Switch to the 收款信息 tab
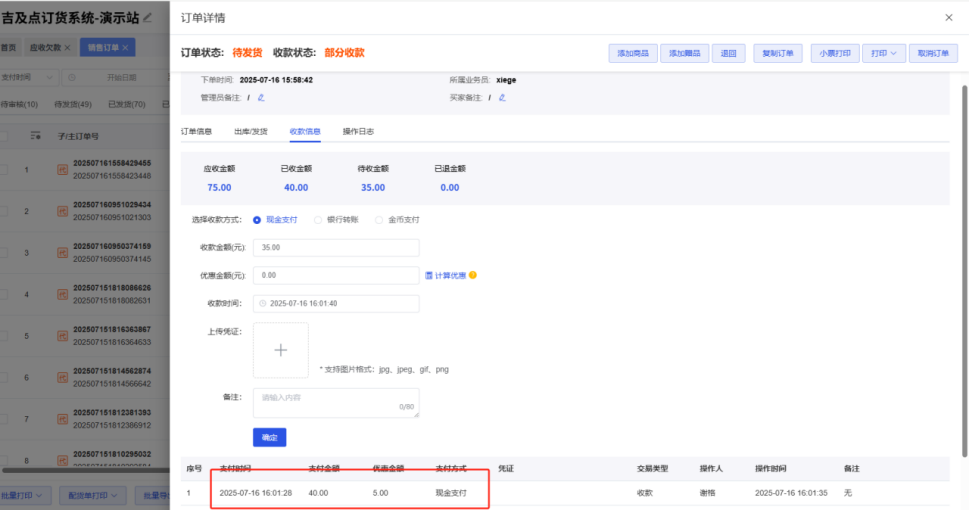 pyautogui.click(x=305, y=132)
